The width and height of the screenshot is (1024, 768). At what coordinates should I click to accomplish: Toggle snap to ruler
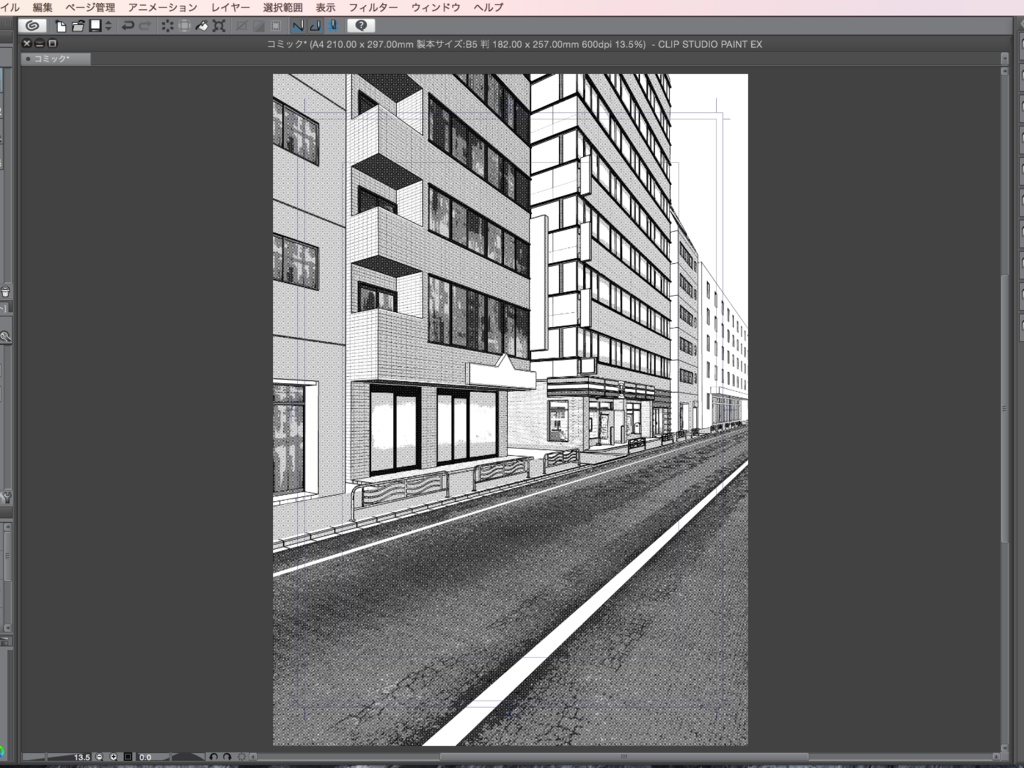298,26
